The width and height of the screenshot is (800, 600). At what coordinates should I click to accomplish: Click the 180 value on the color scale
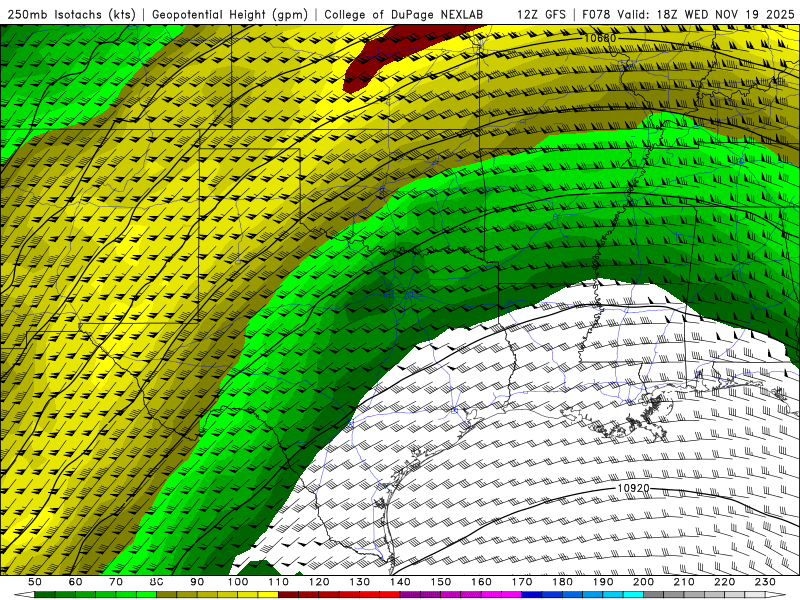562,582
